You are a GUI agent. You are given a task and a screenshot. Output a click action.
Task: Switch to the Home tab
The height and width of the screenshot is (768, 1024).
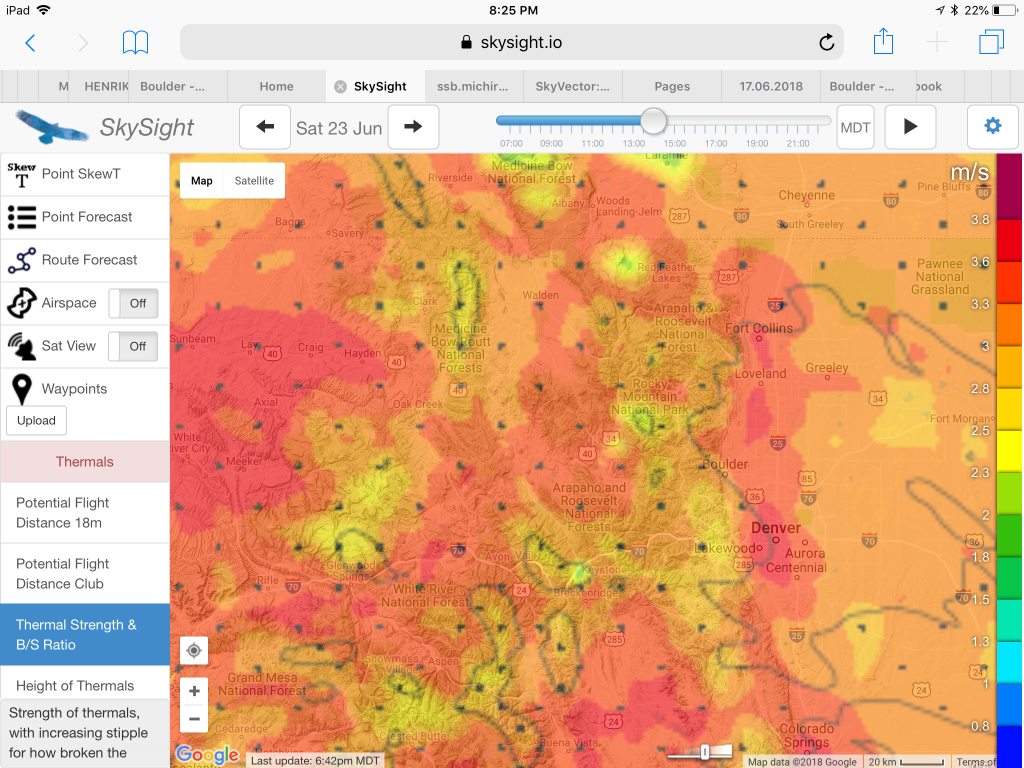pos(276,86)
